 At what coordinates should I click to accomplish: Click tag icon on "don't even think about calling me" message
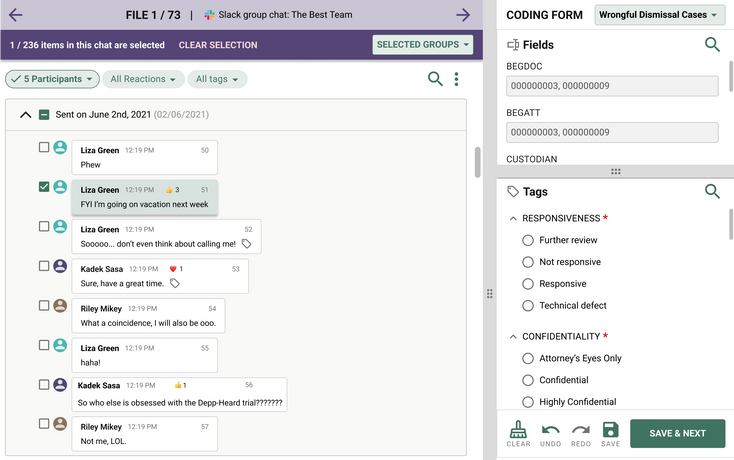pyautogui.click(x=246, y=244)
